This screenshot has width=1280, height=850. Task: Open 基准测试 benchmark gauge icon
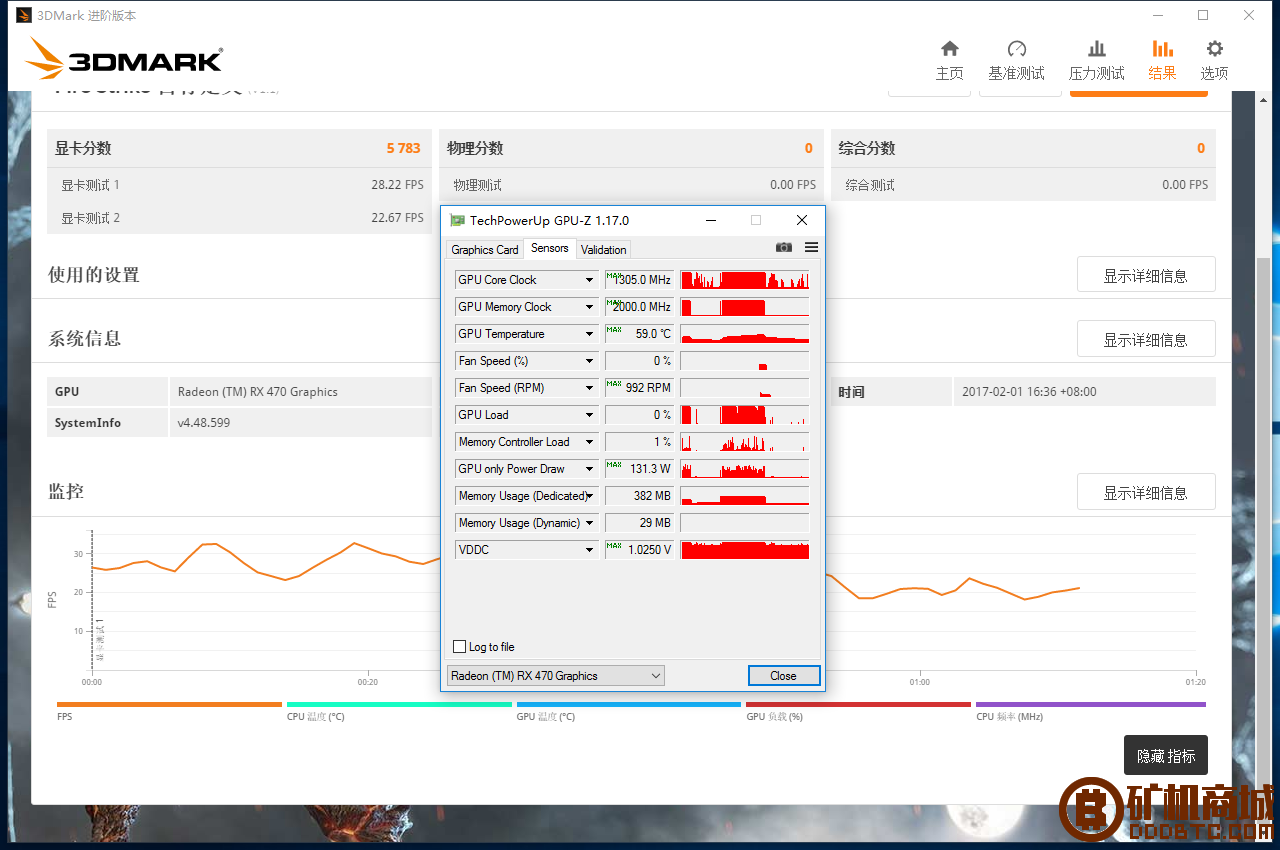1016,49
